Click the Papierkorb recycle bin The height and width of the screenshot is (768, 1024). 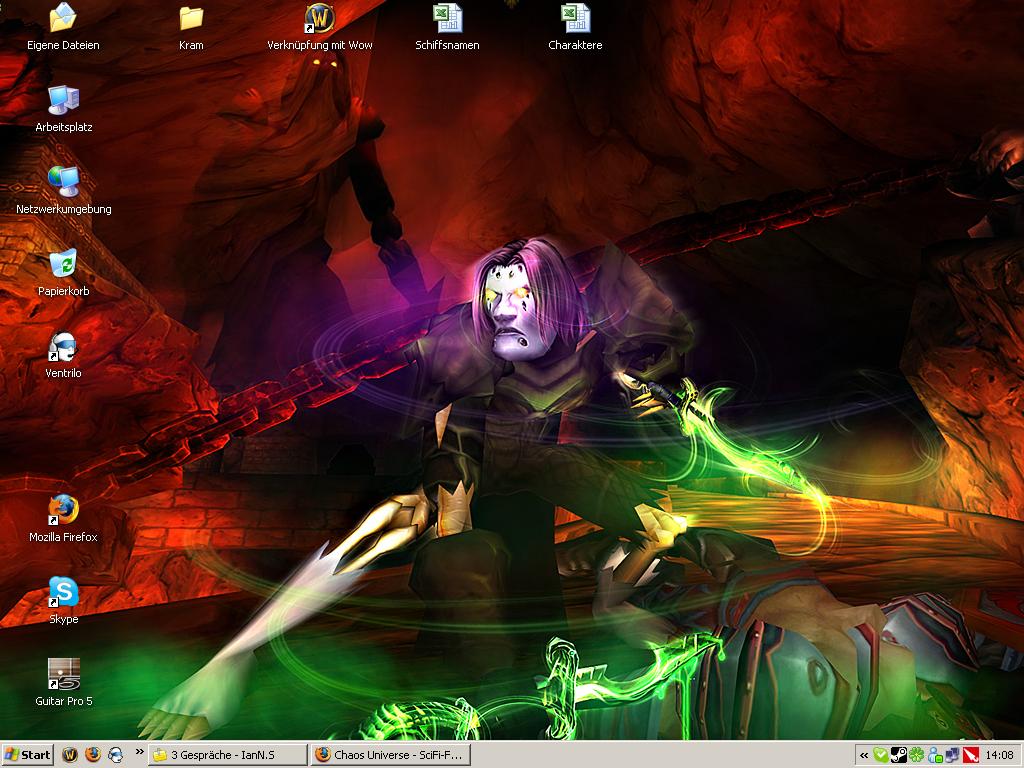click(63, 264)
